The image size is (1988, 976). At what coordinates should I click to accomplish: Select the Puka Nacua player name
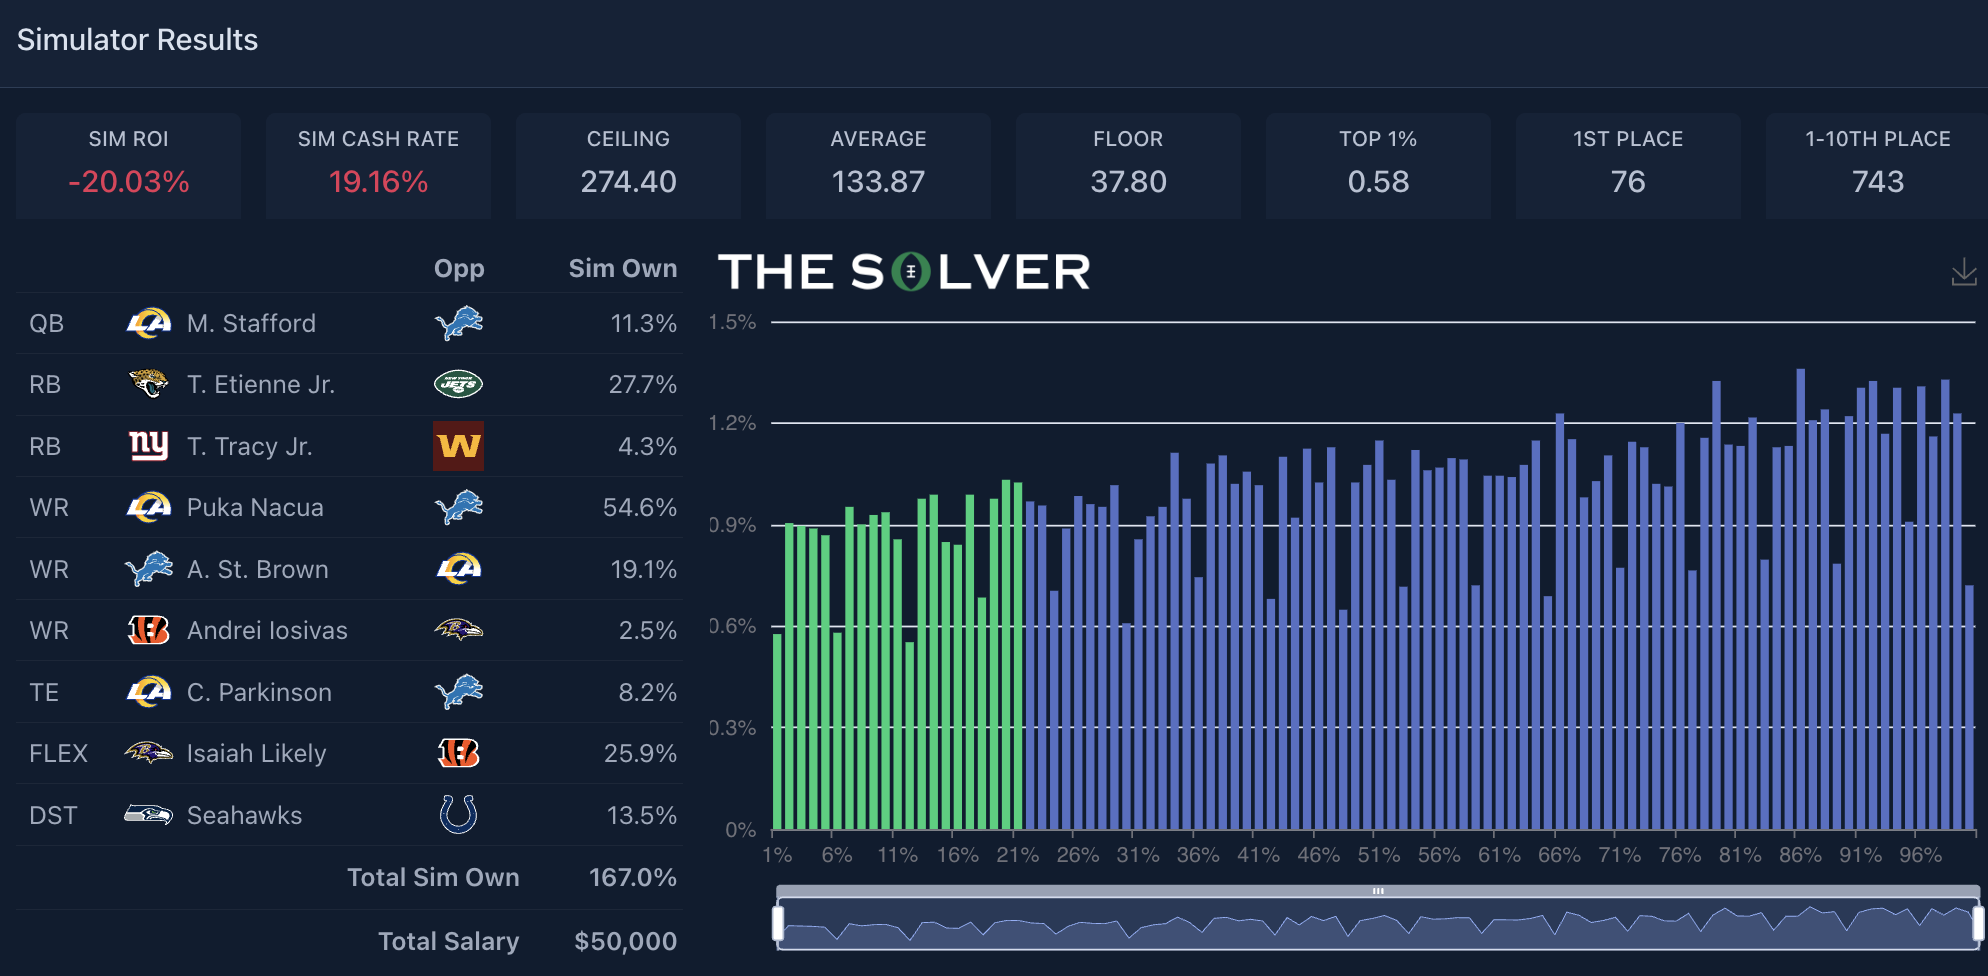255,507
